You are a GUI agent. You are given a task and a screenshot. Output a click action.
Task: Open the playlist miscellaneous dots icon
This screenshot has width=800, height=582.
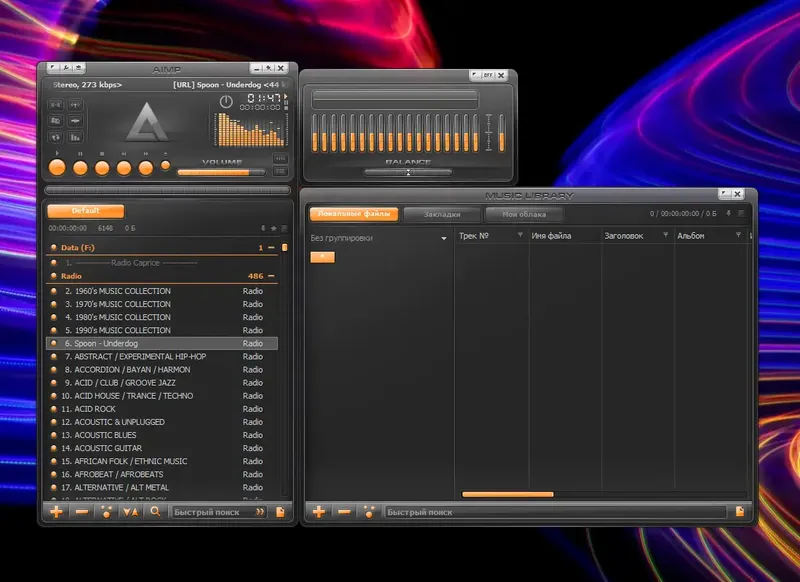coord(107,512)
